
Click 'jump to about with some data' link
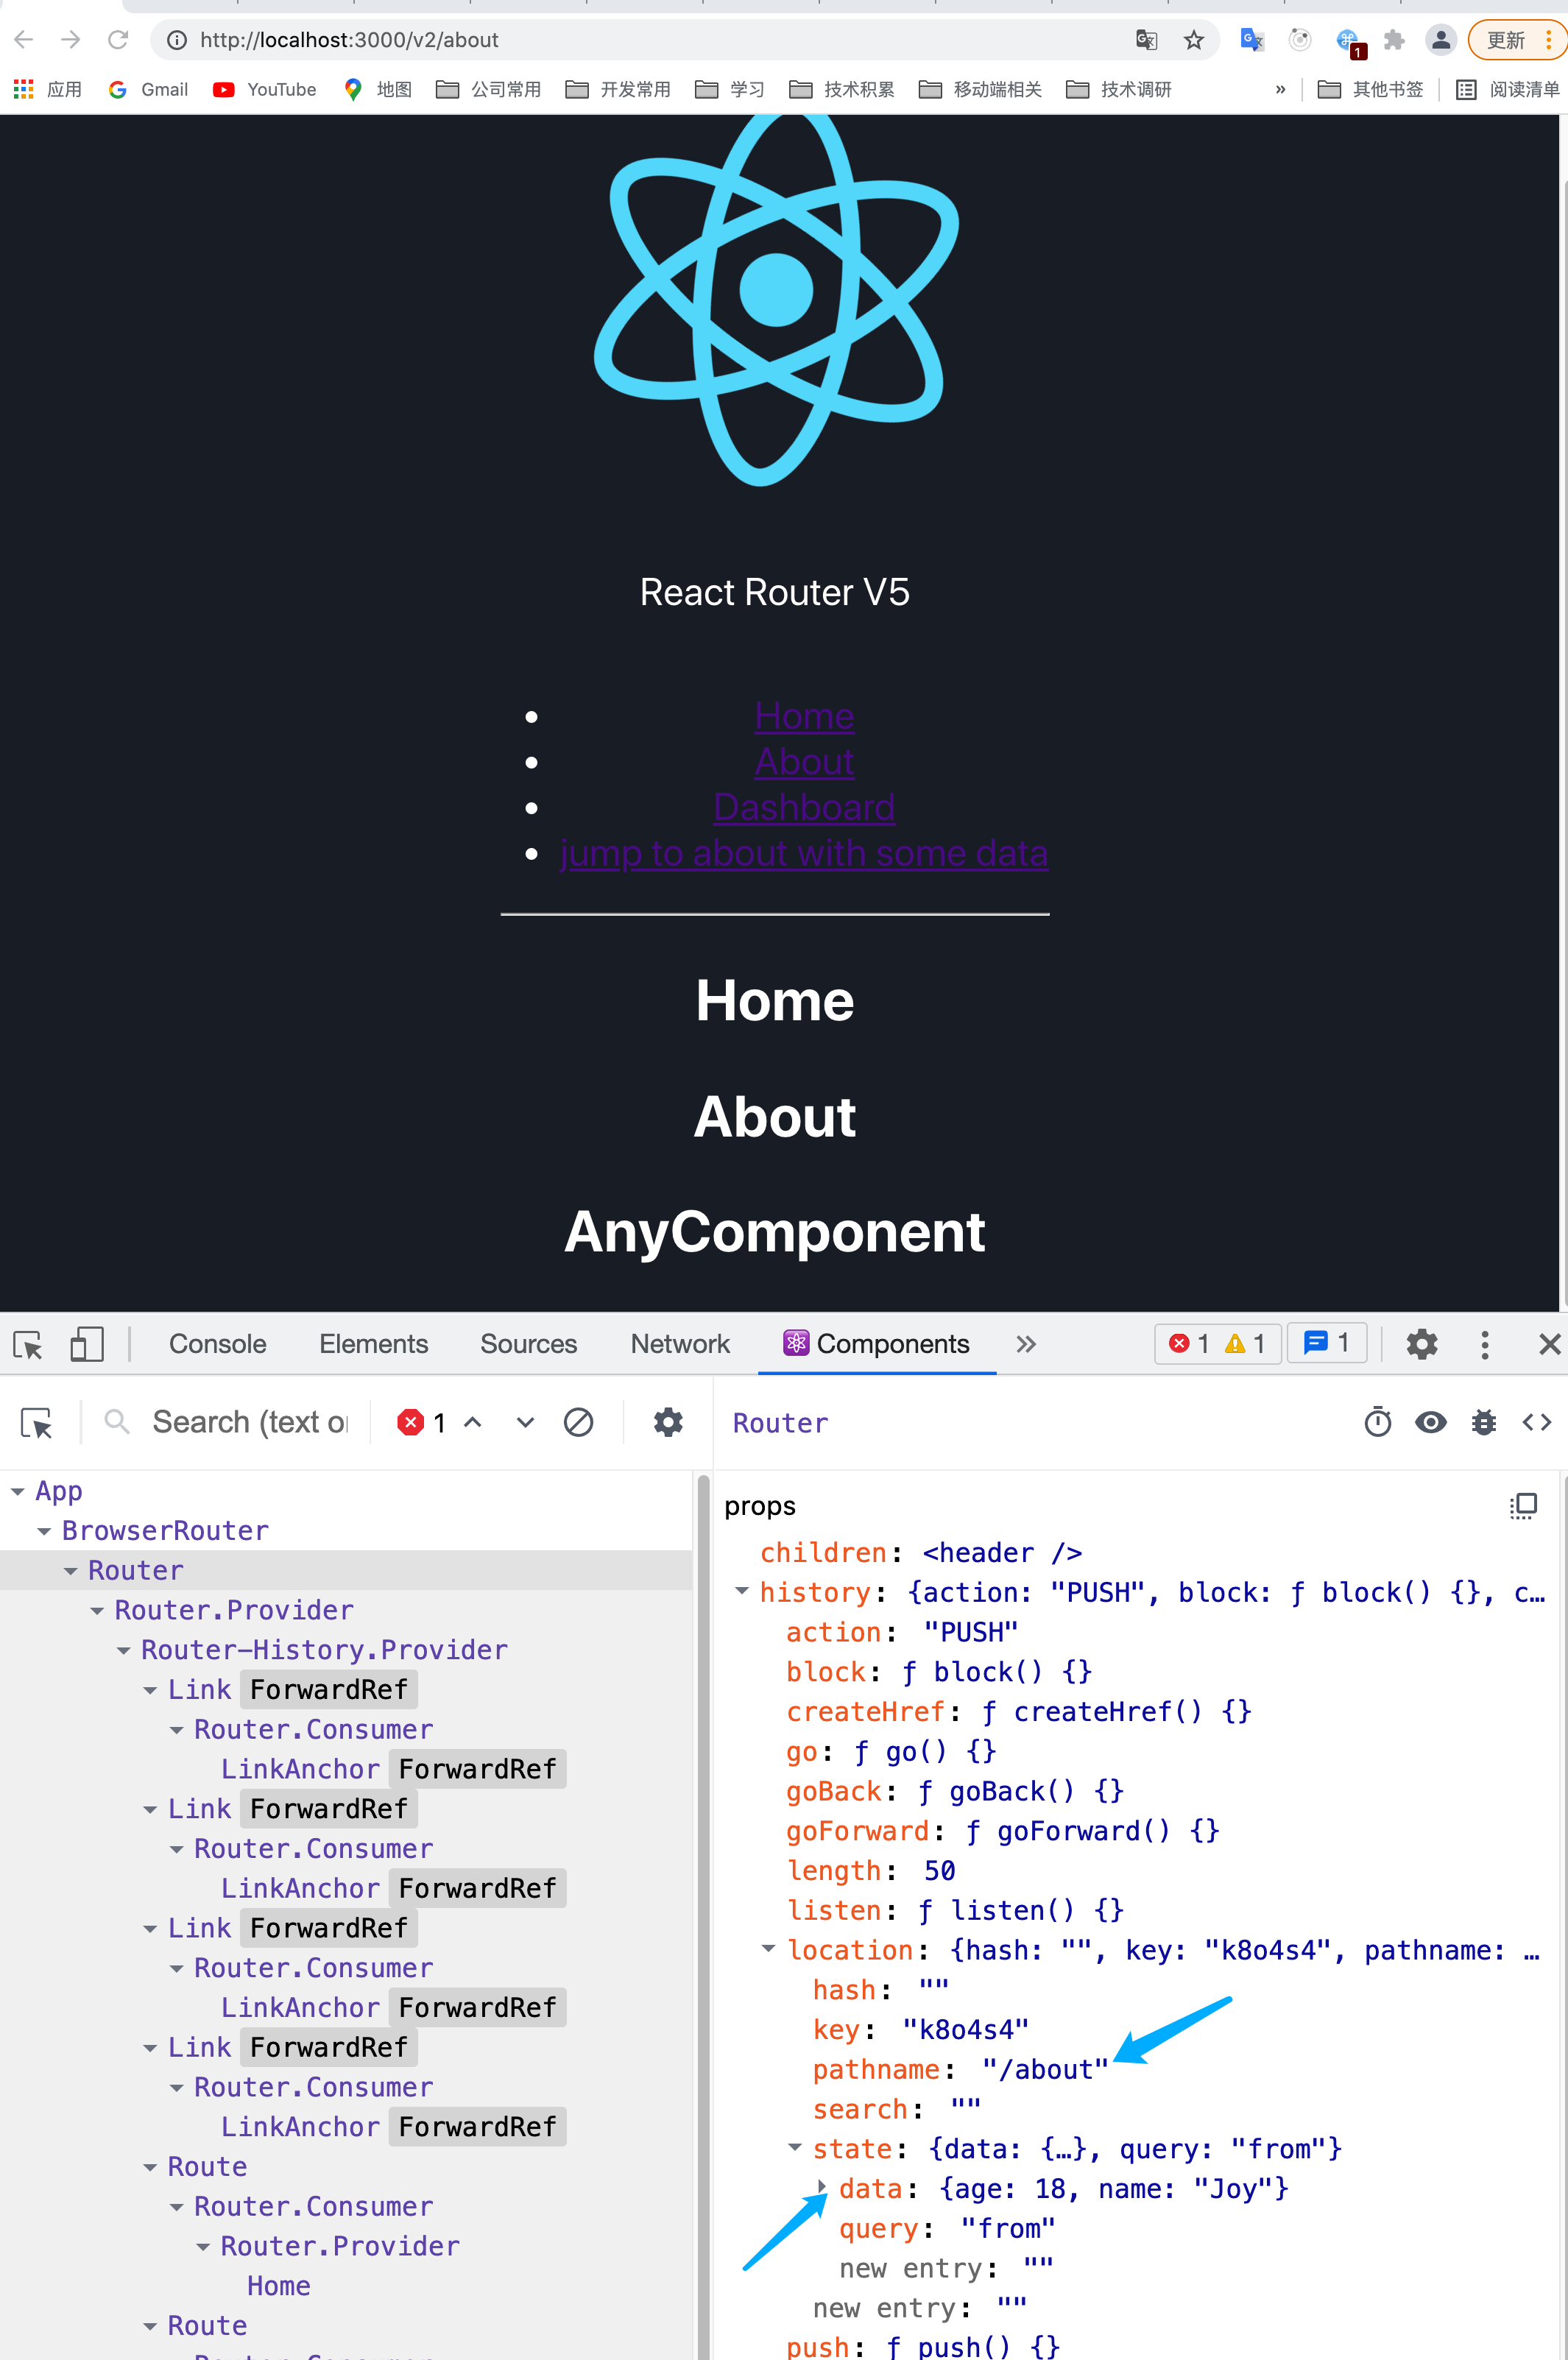click(x=804, y=853)
